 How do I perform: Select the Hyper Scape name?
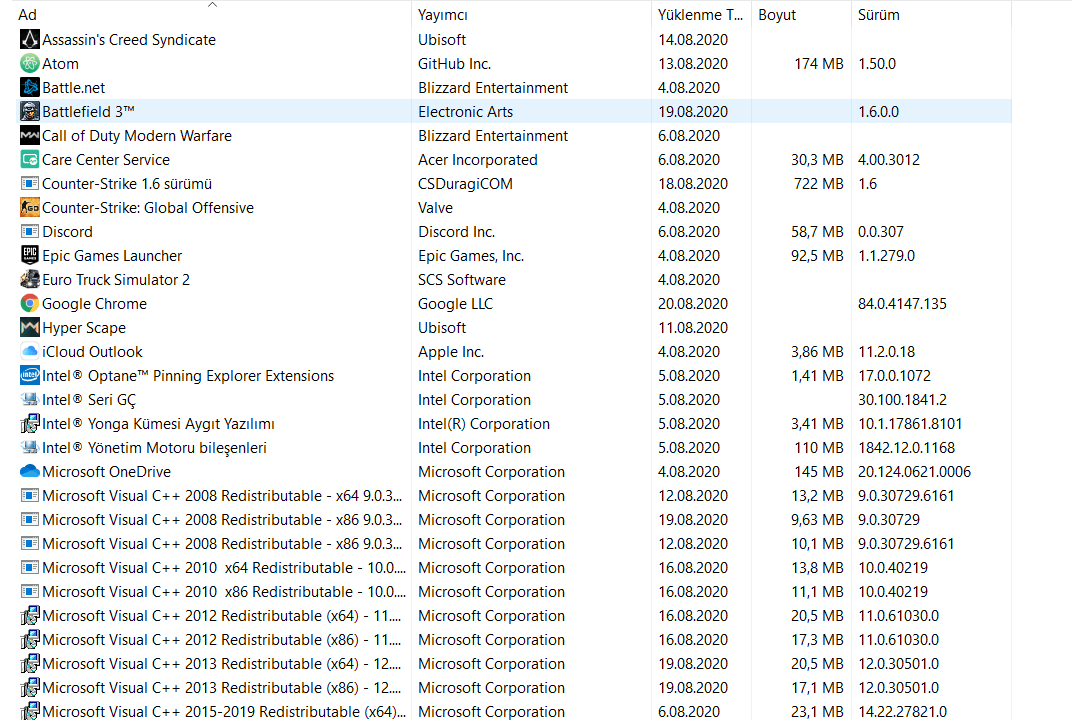click(x=84, y=328)
